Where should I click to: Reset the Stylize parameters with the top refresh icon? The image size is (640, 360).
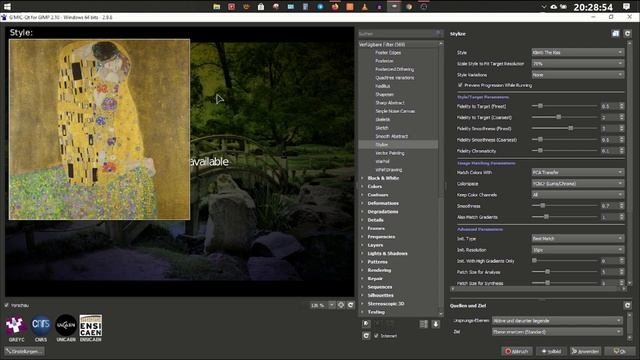tap(627, 33)
